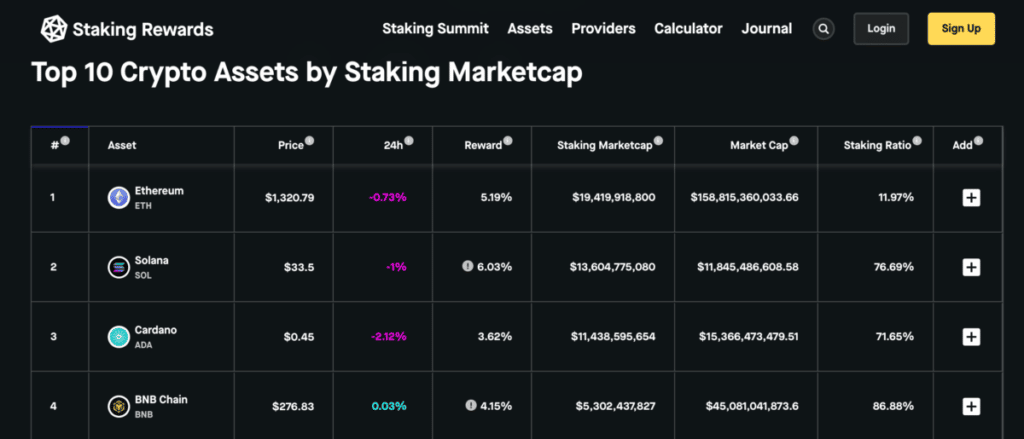Click the BNB Chain coin icon

coord(118,406)
